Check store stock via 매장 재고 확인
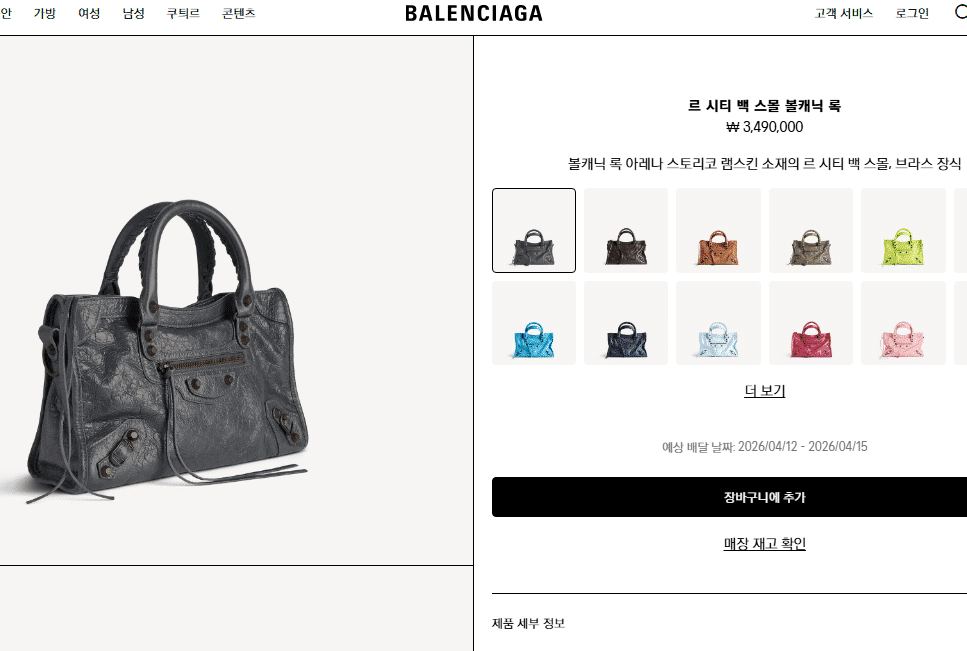 coord(765,544)
